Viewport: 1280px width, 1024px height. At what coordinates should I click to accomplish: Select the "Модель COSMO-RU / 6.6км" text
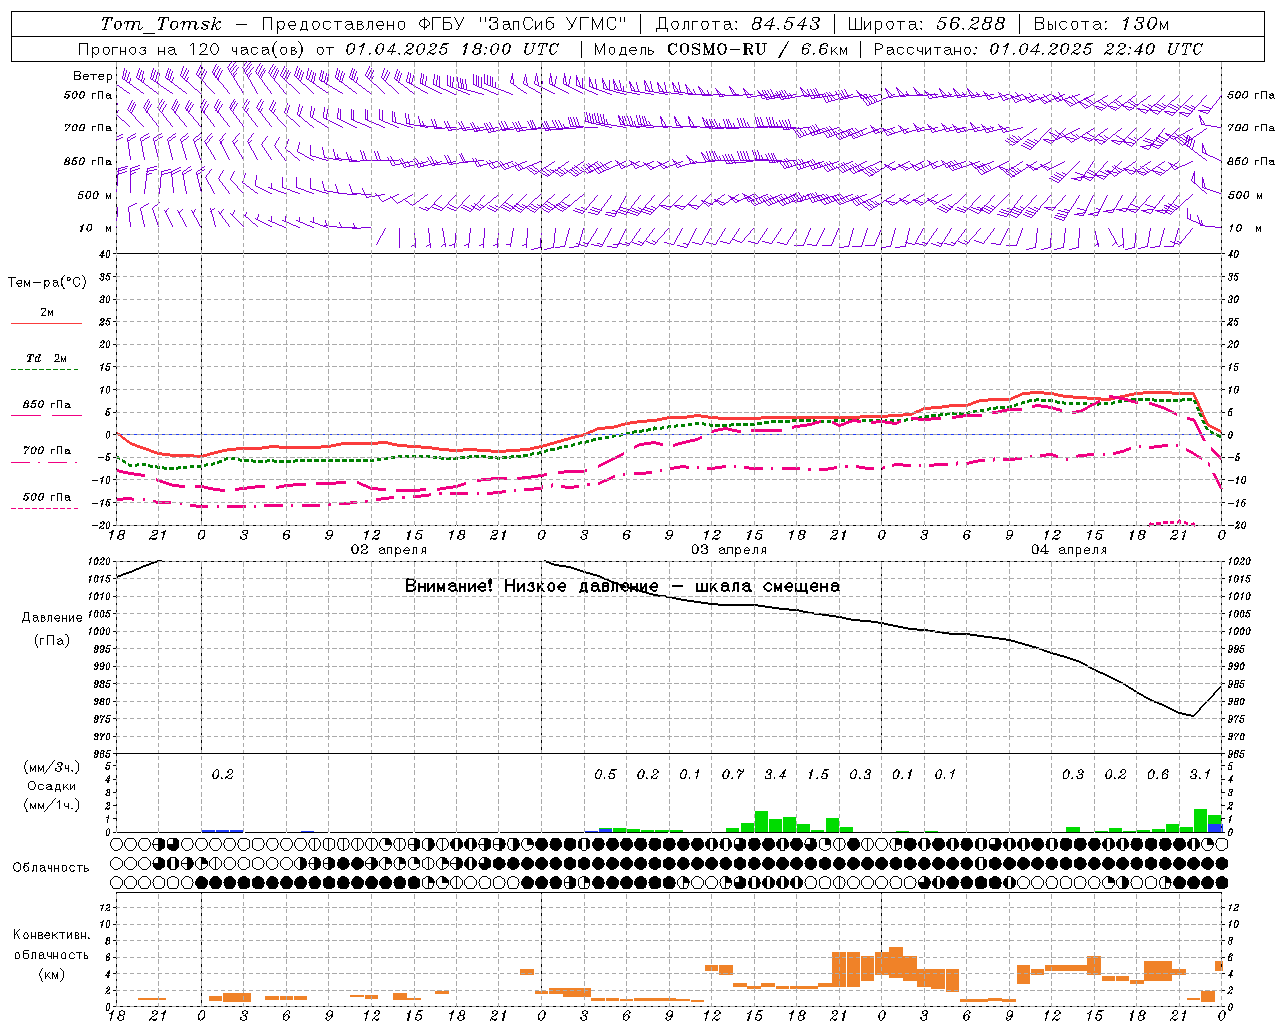pos(721,49)
